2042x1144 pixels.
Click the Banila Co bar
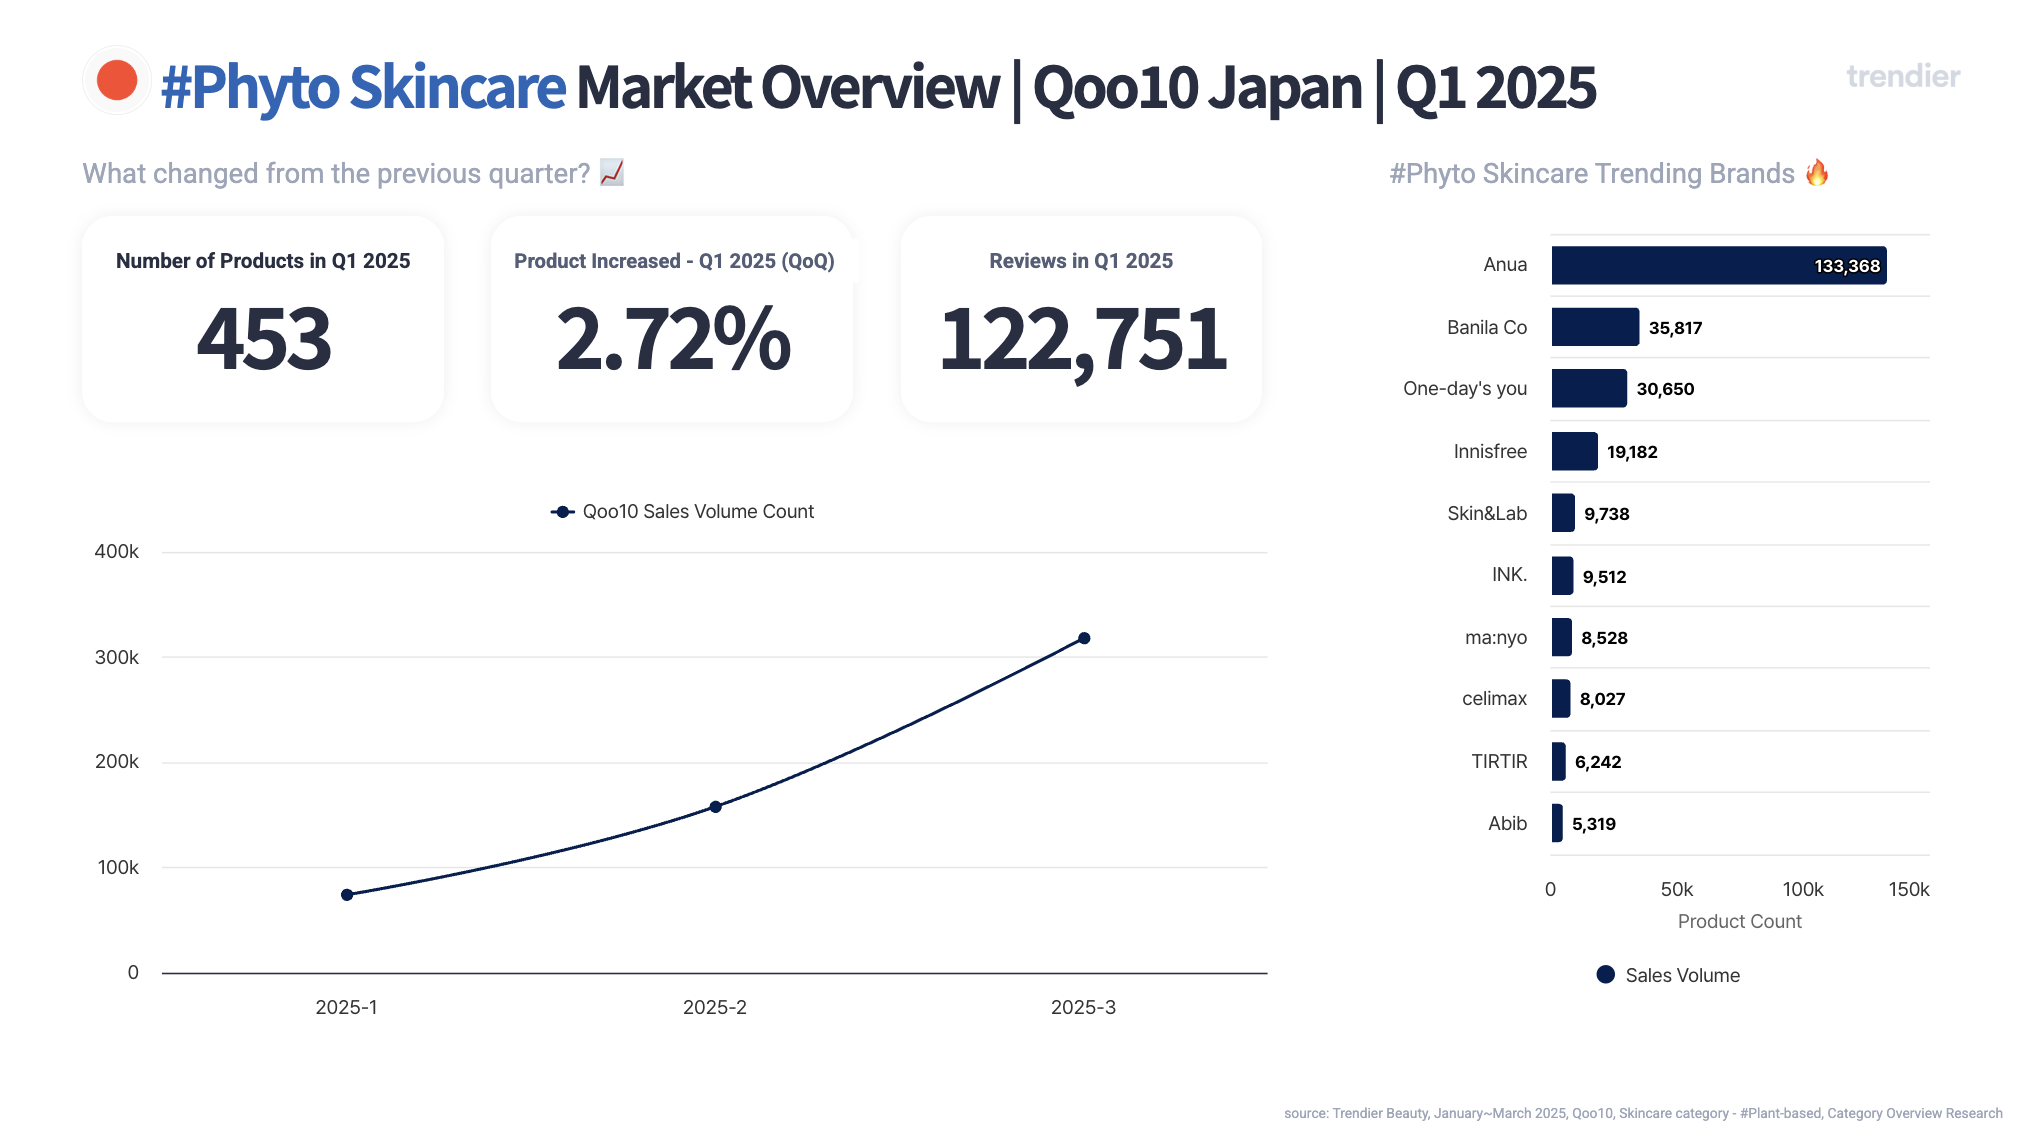point(1596,327)
